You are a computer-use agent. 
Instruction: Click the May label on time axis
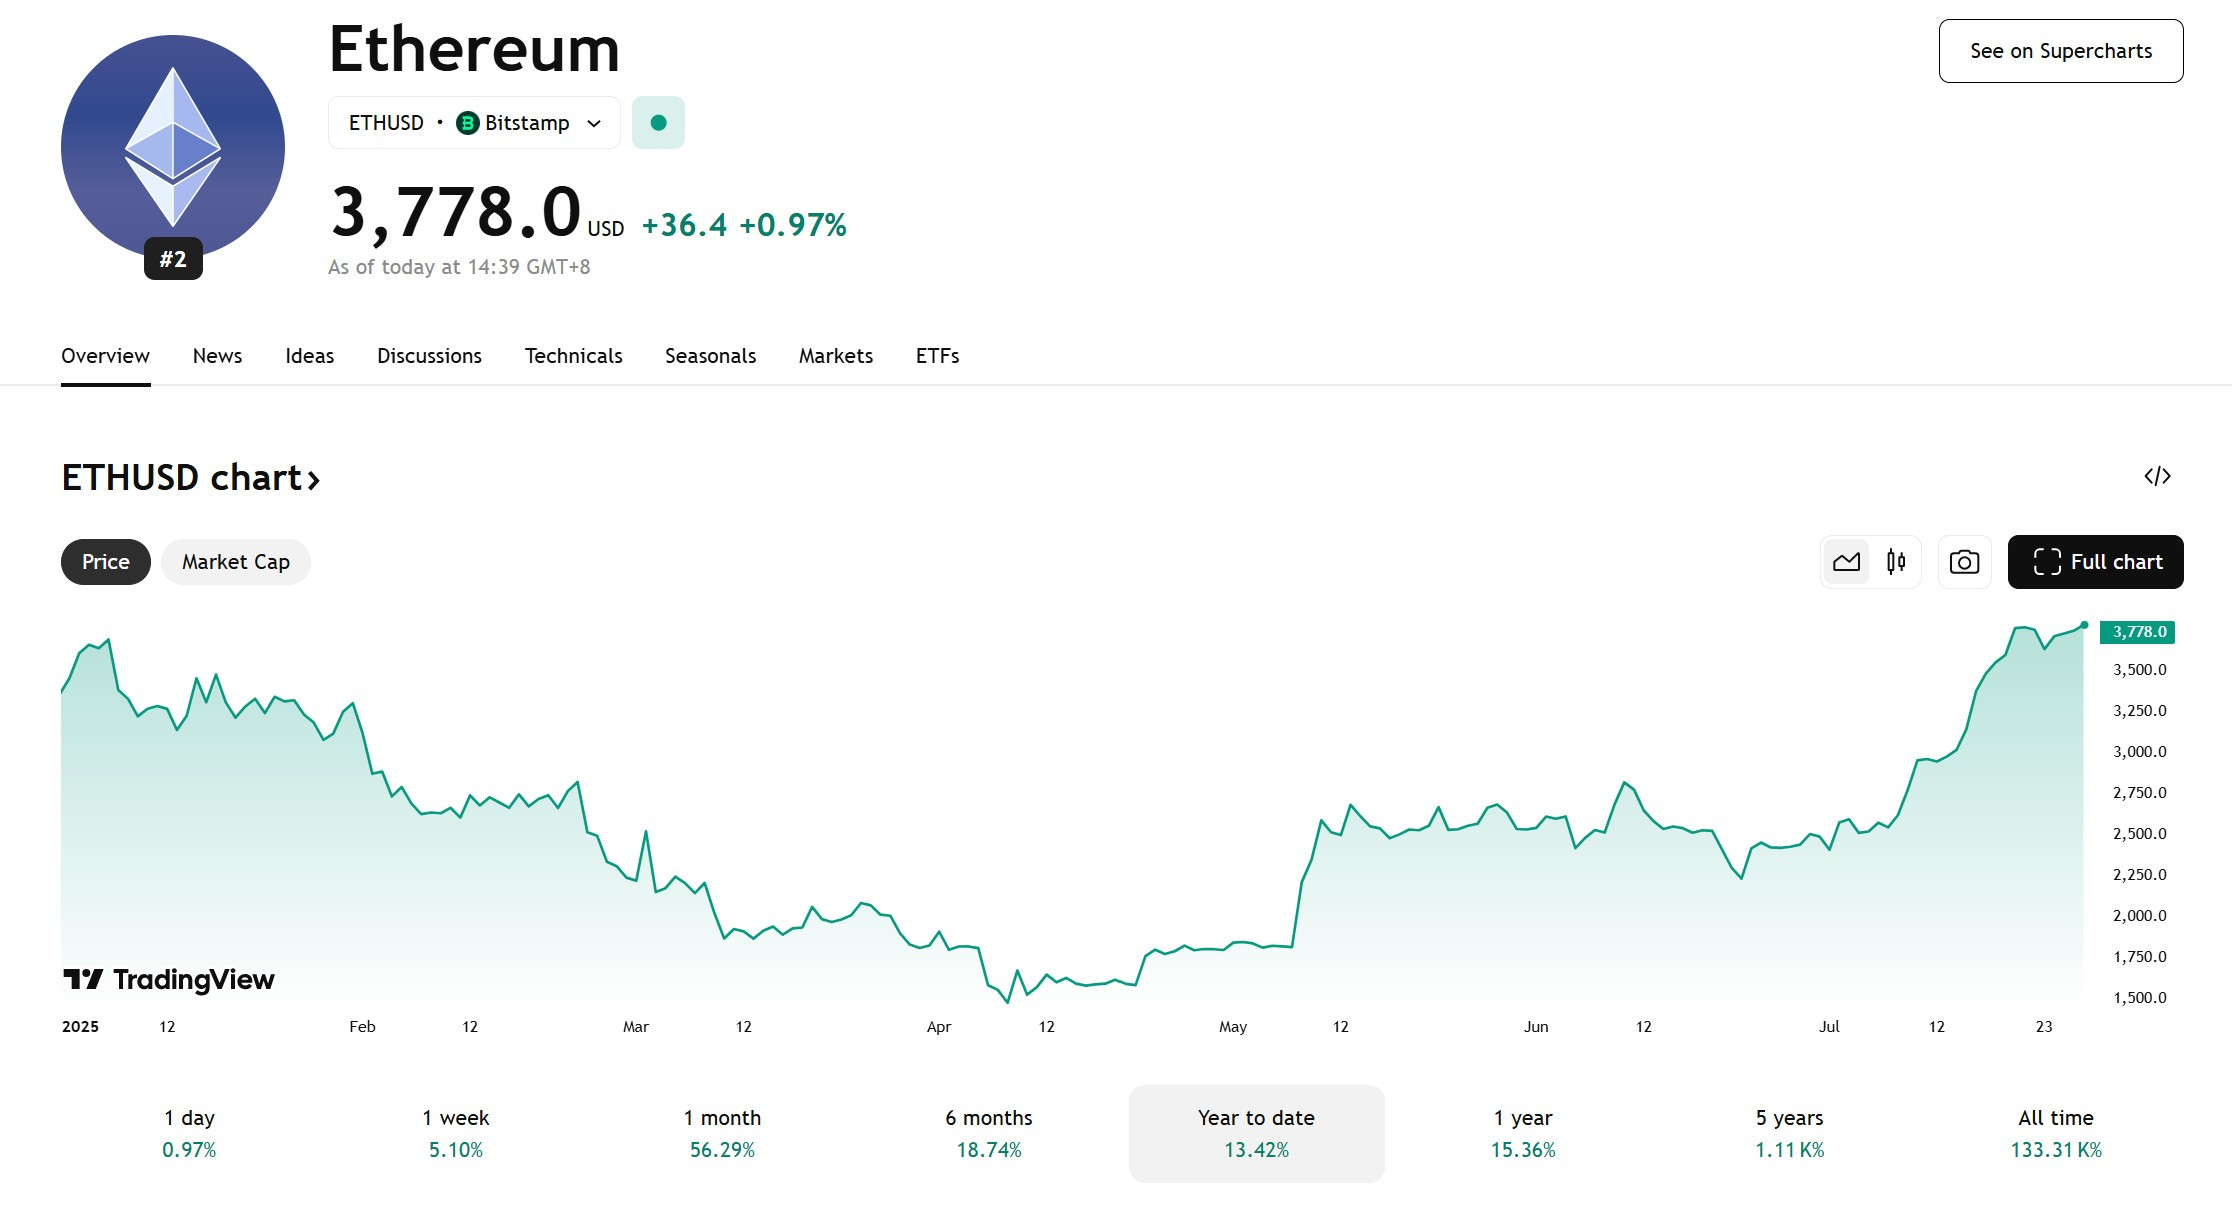(1233, 1027)
